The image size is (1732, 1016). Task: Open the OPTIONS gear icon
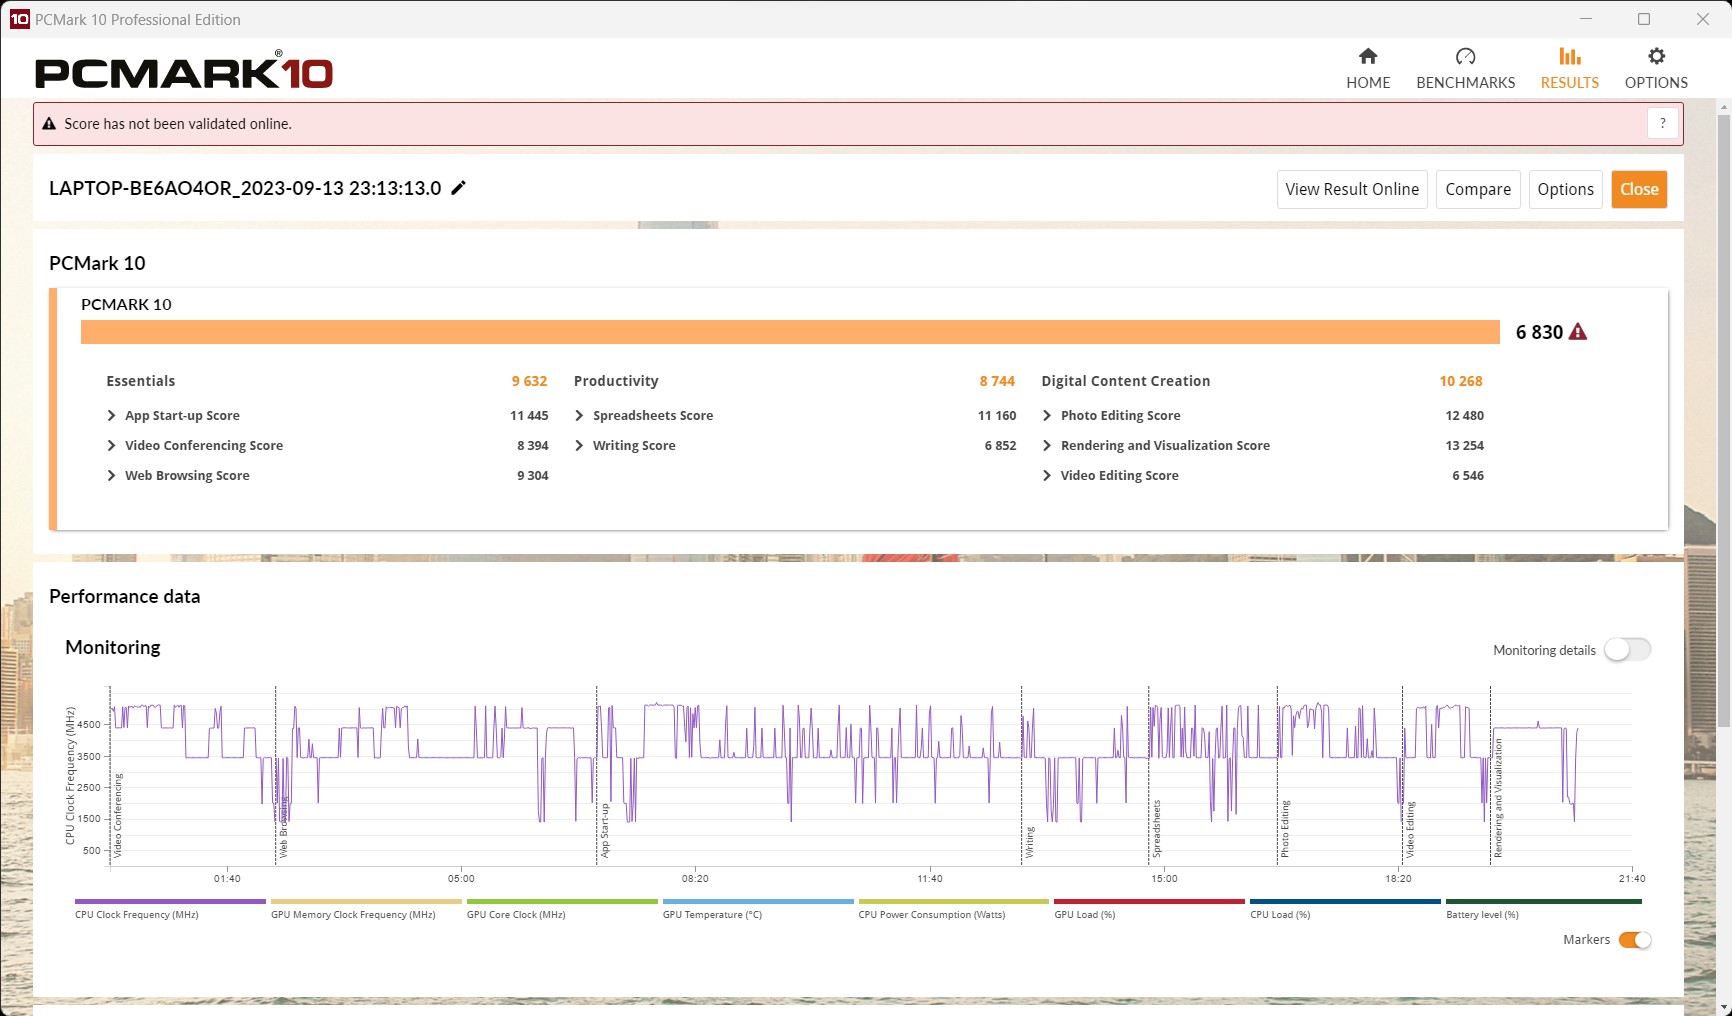click(1656, 57)
